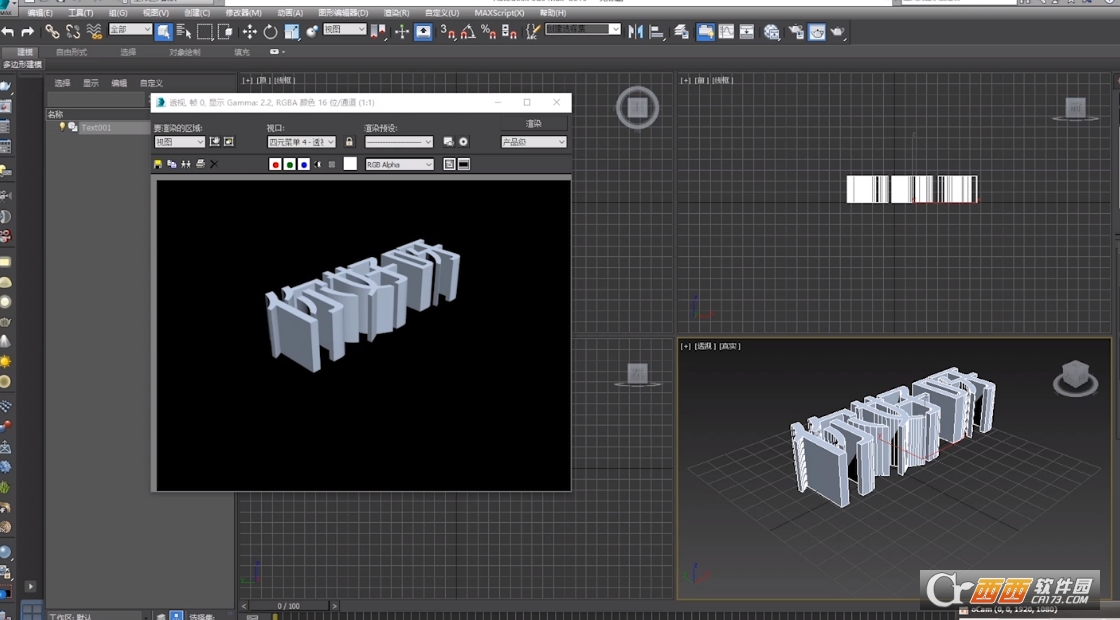
Task: Click the Undo arrow icon
Action: click(x=8, y=32)
